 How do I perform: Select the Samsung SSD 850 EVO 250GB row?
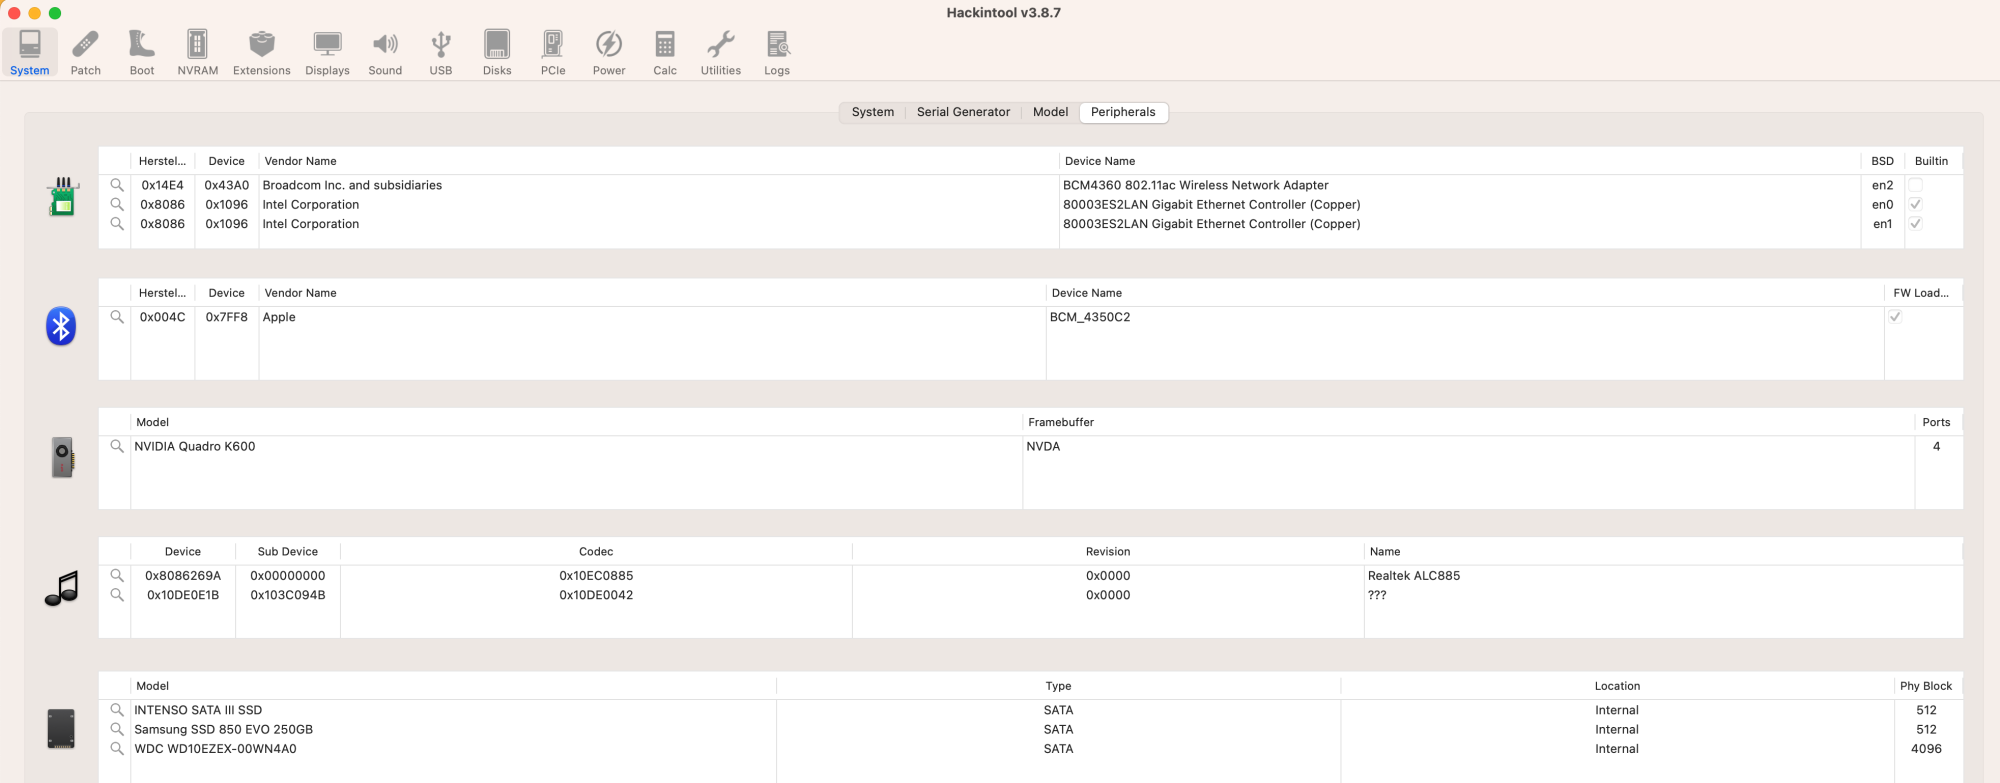(x=1030, y=729)
